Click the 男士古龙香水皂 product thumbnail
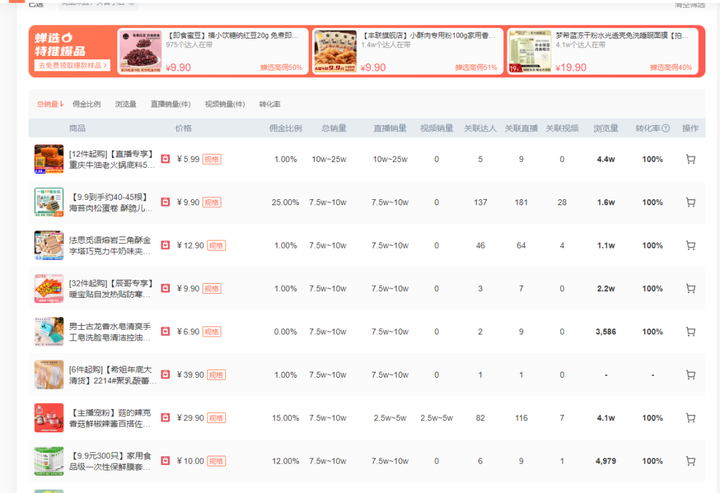The height and width of the screenshot is (493, 720). [x=49, y=331]
